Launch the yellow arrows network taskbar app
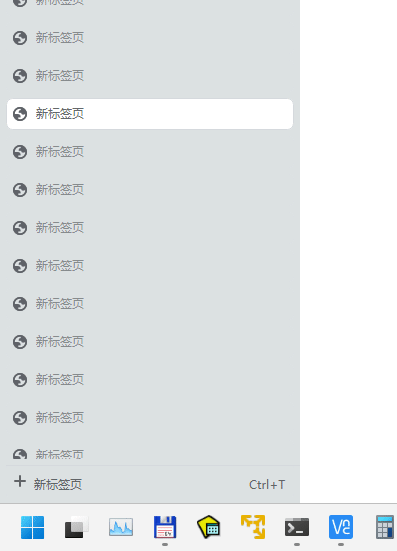397x551 pixels. click(x=253, y=527)
